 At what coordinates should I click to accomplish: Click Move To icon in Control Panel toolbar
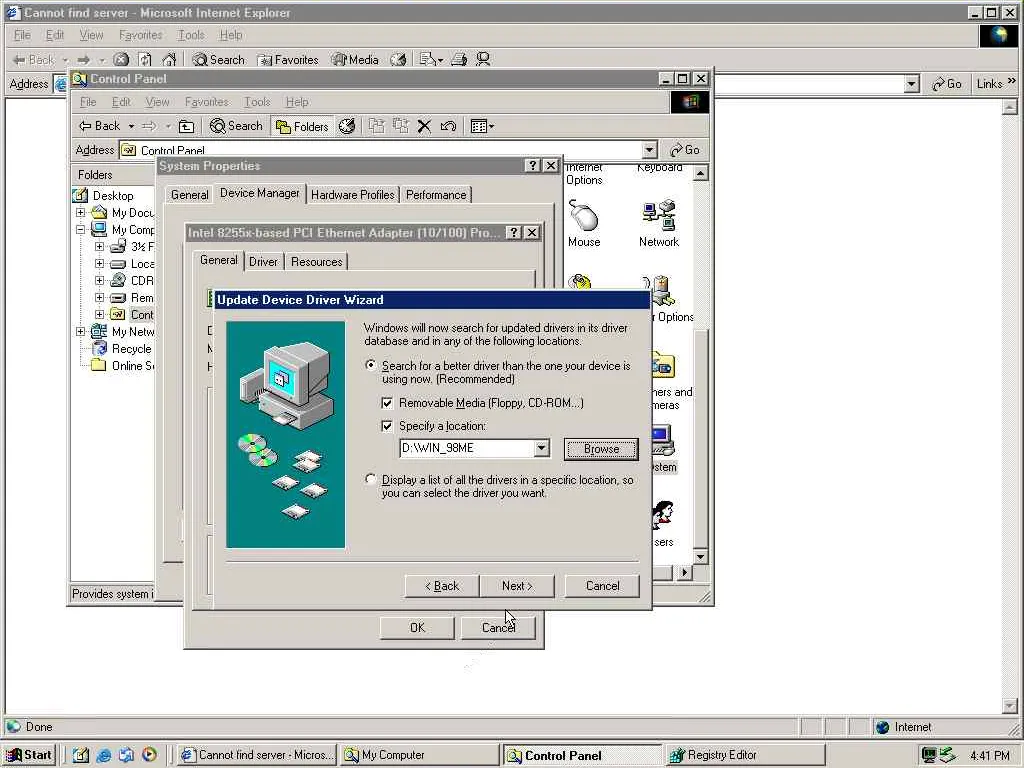coord(376,126)
